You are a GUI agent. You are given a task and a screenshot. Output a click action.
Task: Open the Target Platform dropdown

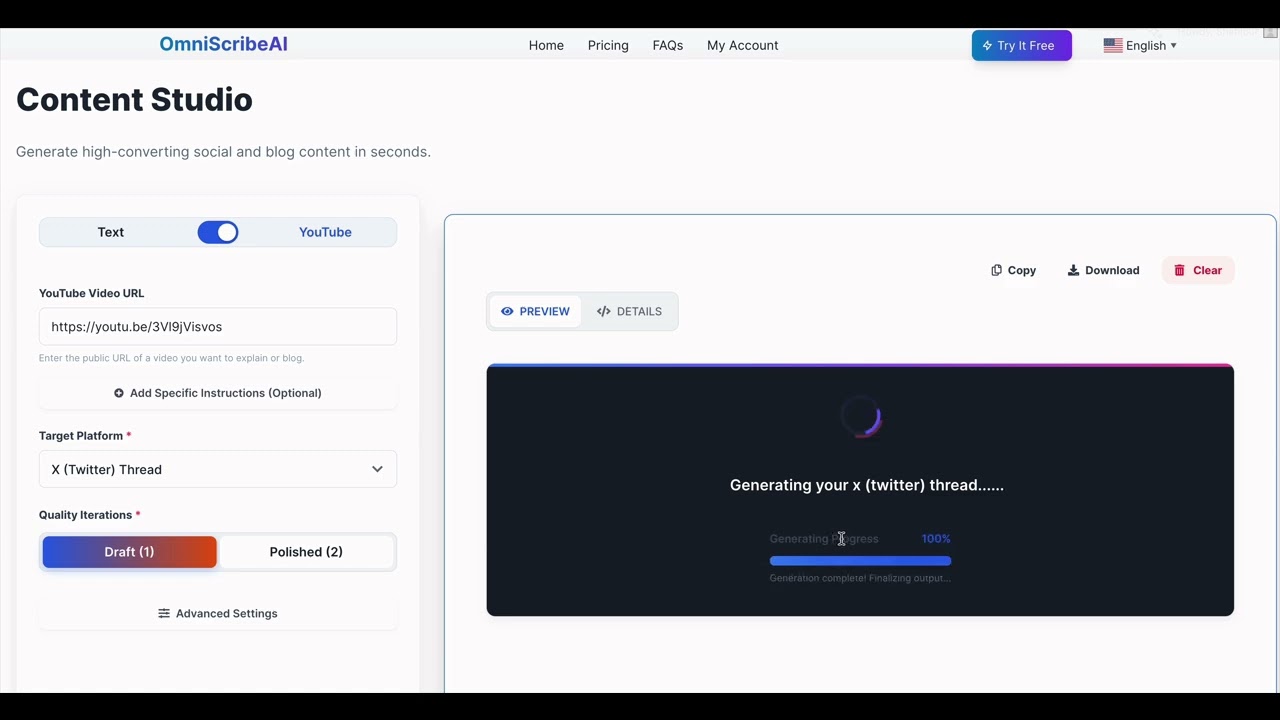[x=218, y=469]
